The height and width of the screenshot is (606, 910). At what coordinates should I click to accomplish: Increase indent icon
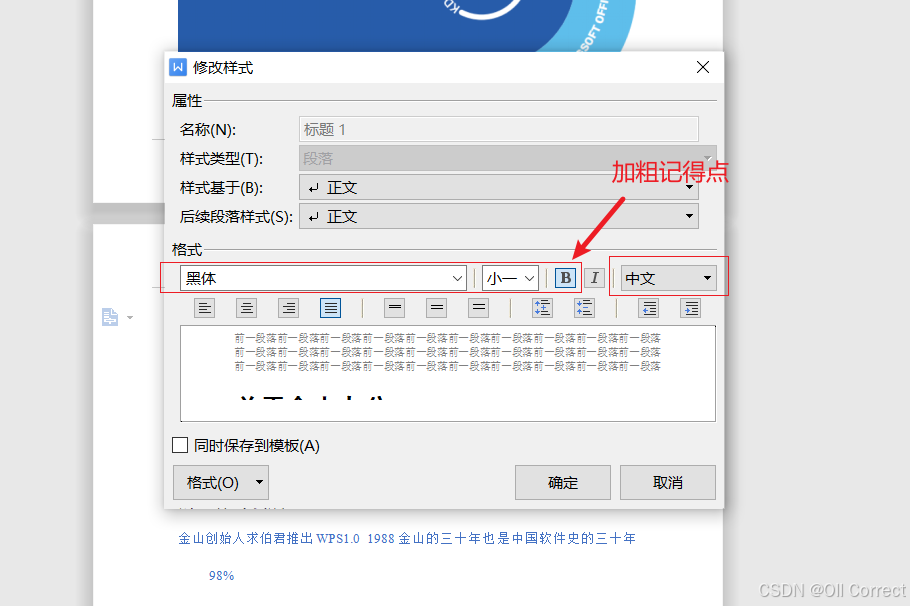(x=691, y=308)
